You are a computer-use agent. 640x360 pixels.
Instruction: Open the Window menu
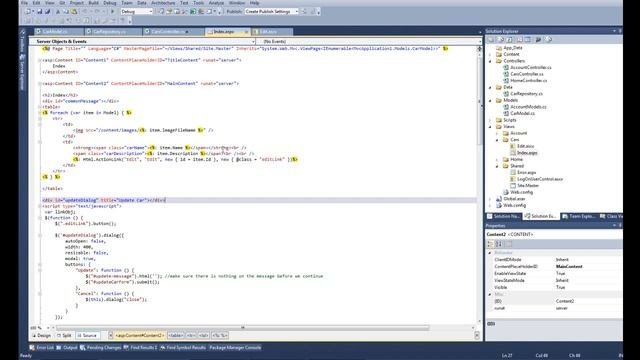pos(237,3)
